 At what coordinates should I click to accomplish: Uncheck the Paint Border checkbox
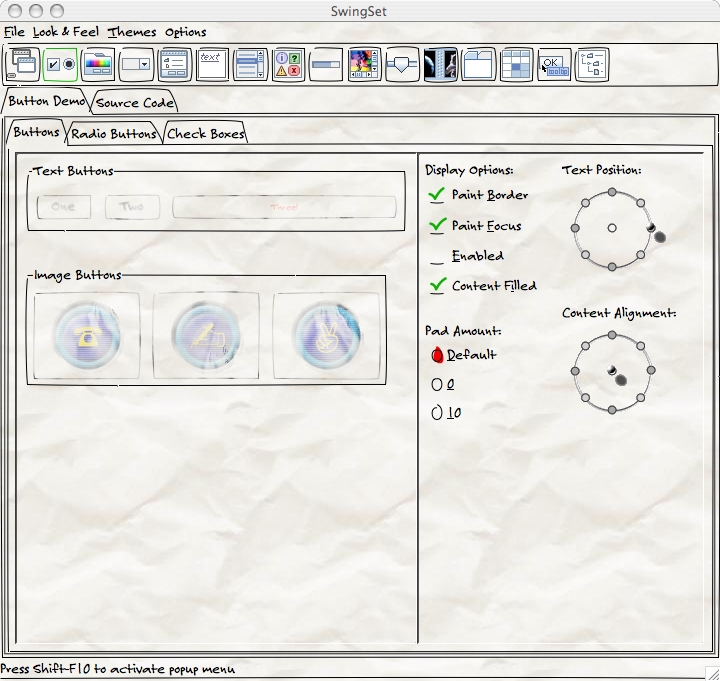(x=437, y=195)
